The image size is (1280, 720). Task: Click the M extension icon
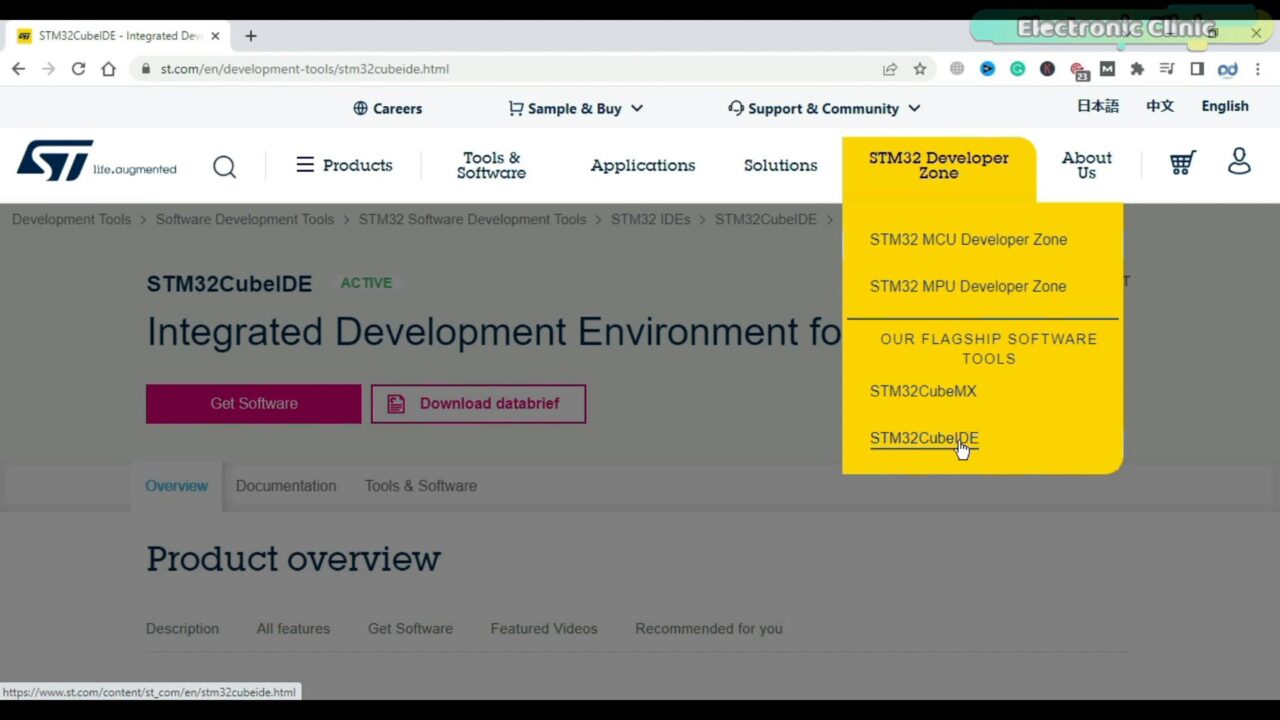(1107, 69)
